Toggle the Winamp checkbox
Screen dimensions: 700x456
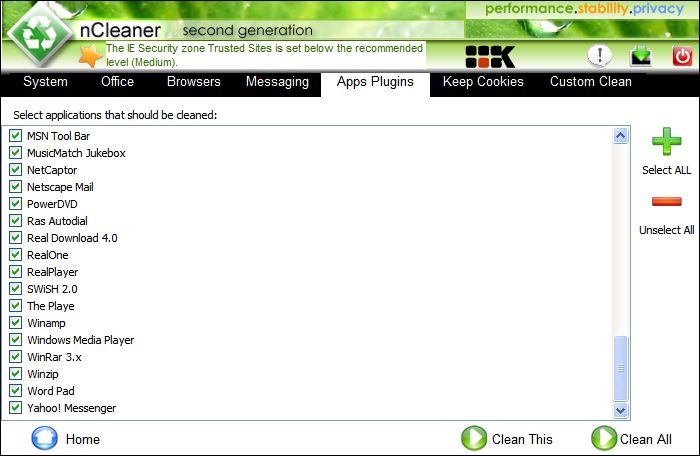16,322
